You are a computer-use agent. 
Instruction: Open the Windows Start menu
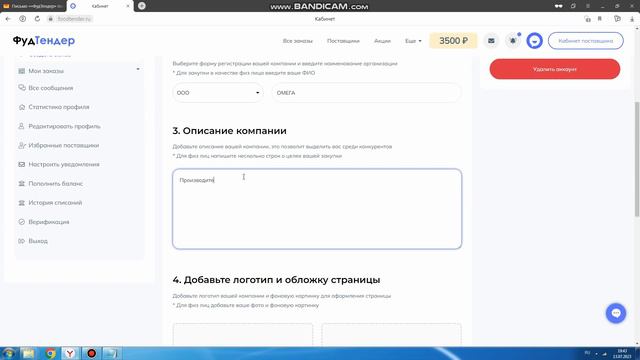click(9, 353)
